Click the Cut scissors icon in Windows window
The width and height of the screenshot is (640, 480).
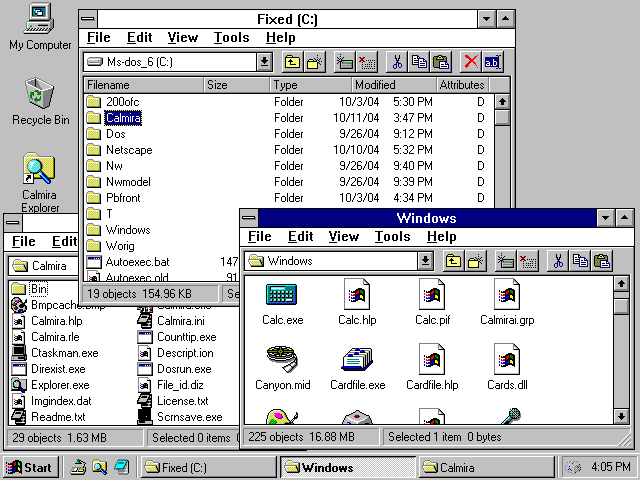click(x=558, y=261)
